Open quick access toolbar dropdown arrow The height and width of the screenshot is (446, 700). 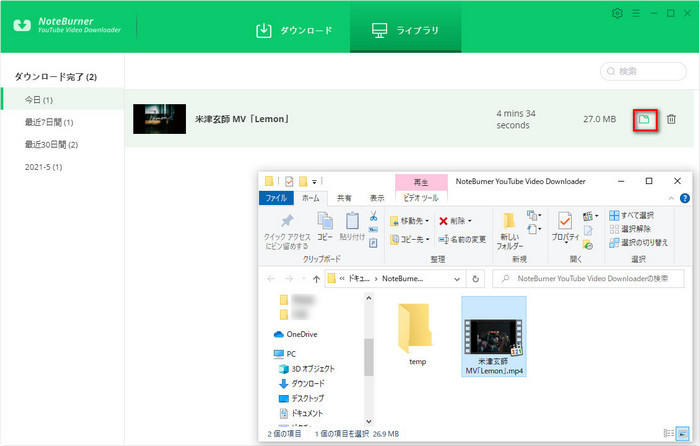tap(314, 182)
